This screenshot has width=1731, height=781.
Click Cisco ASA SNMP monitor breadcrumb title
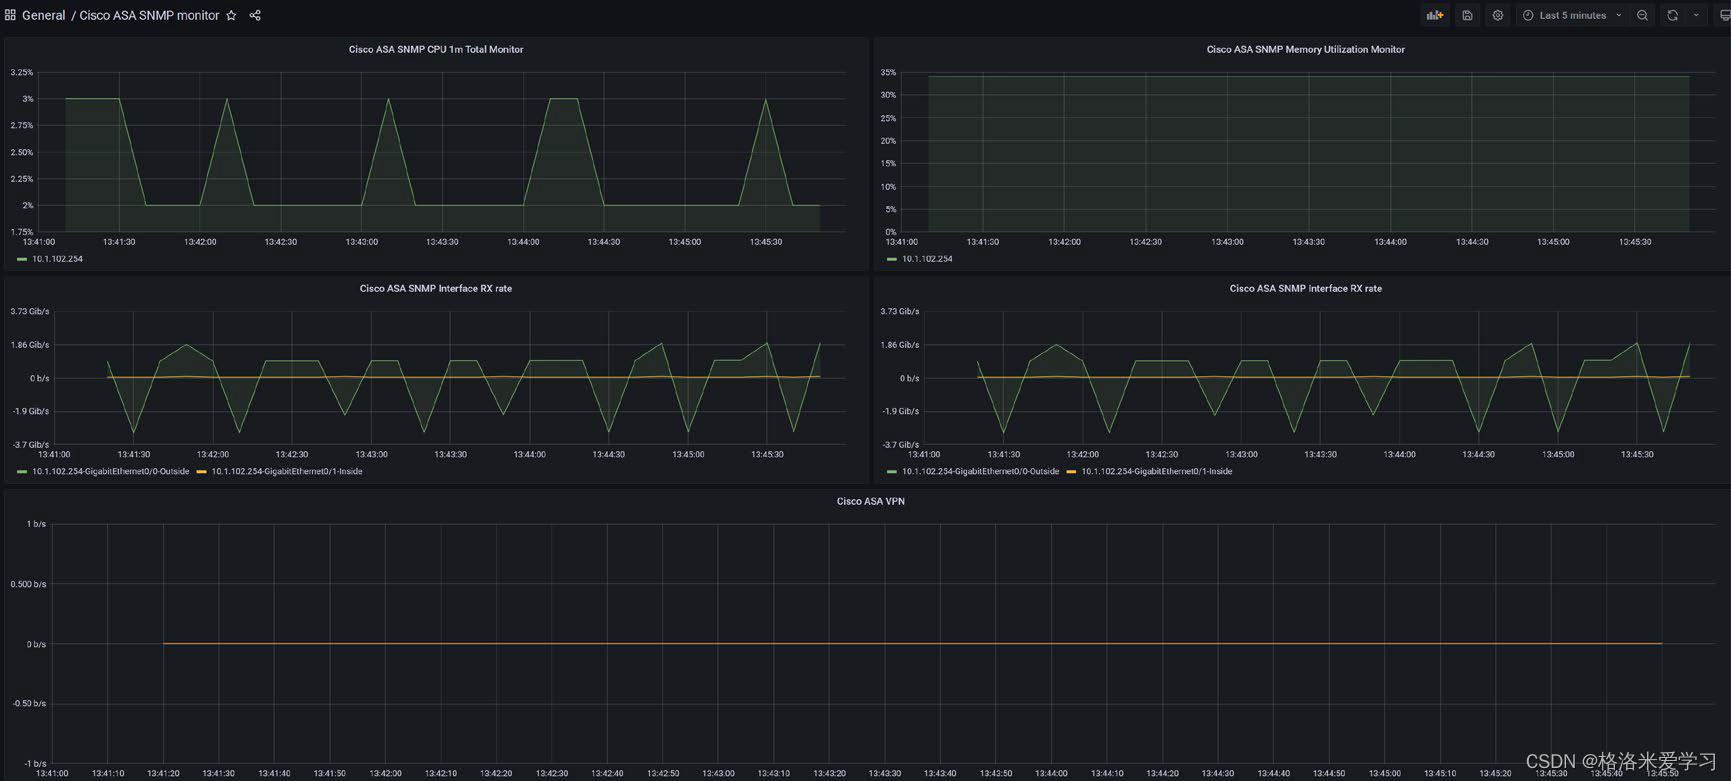pos(149,15)
